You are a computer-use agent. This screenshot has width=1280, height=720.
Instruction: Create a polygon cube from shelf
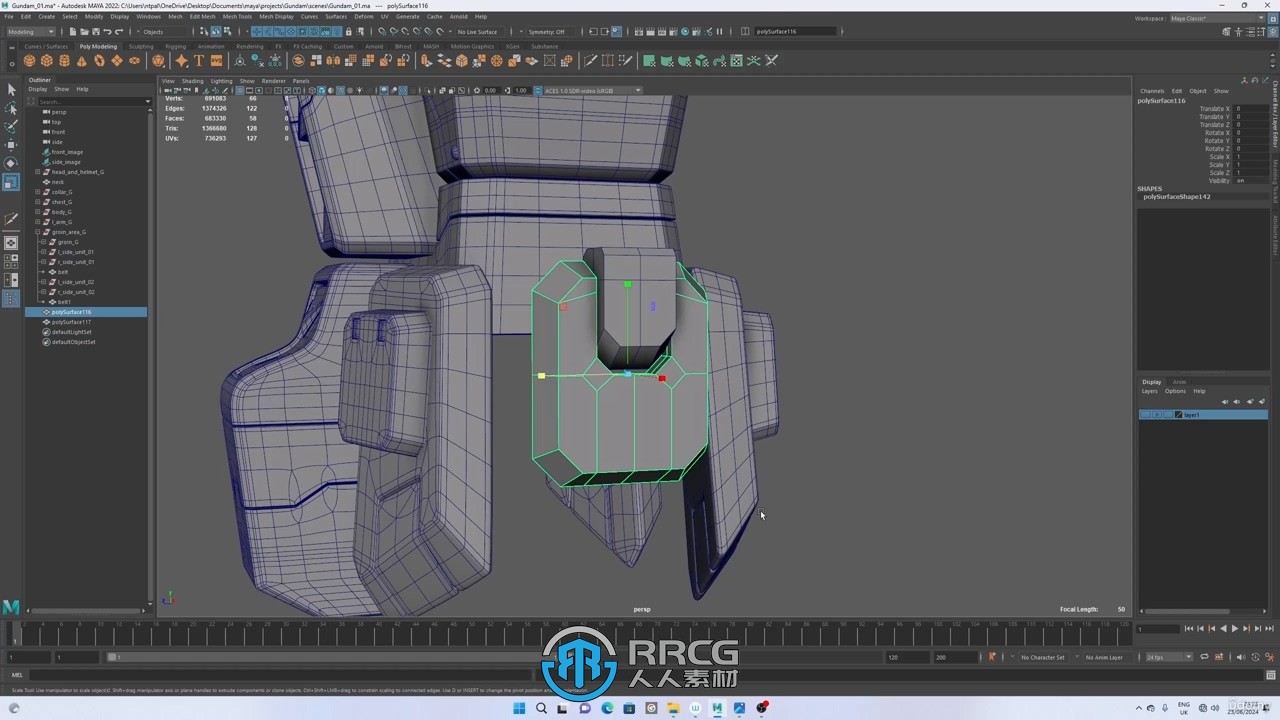pyautogui.click(x=46, y=61)
